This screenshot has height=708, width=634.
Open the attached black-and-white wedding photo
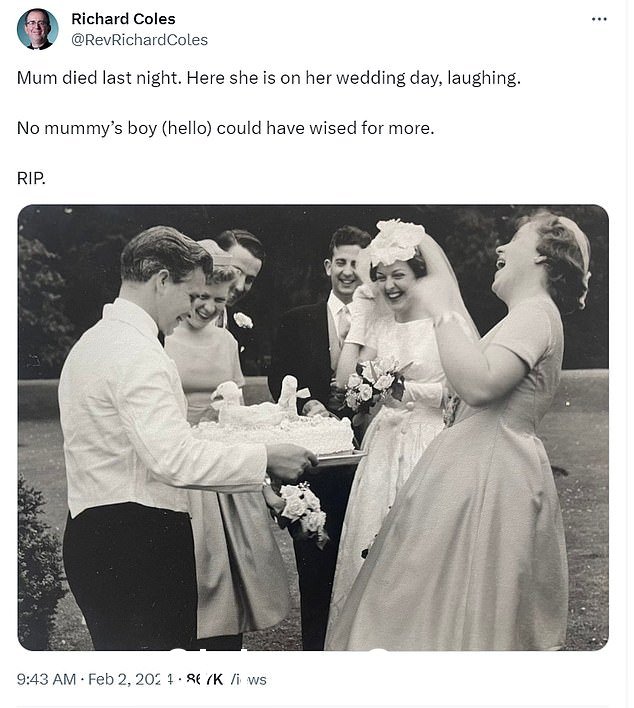click(313, 427)
